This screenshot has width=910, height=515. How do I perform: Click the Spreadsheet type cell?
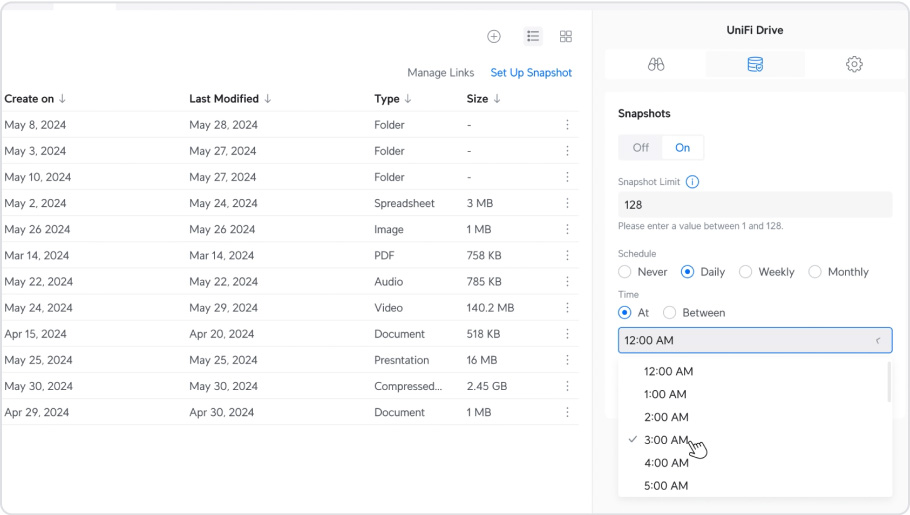point(405,203)
